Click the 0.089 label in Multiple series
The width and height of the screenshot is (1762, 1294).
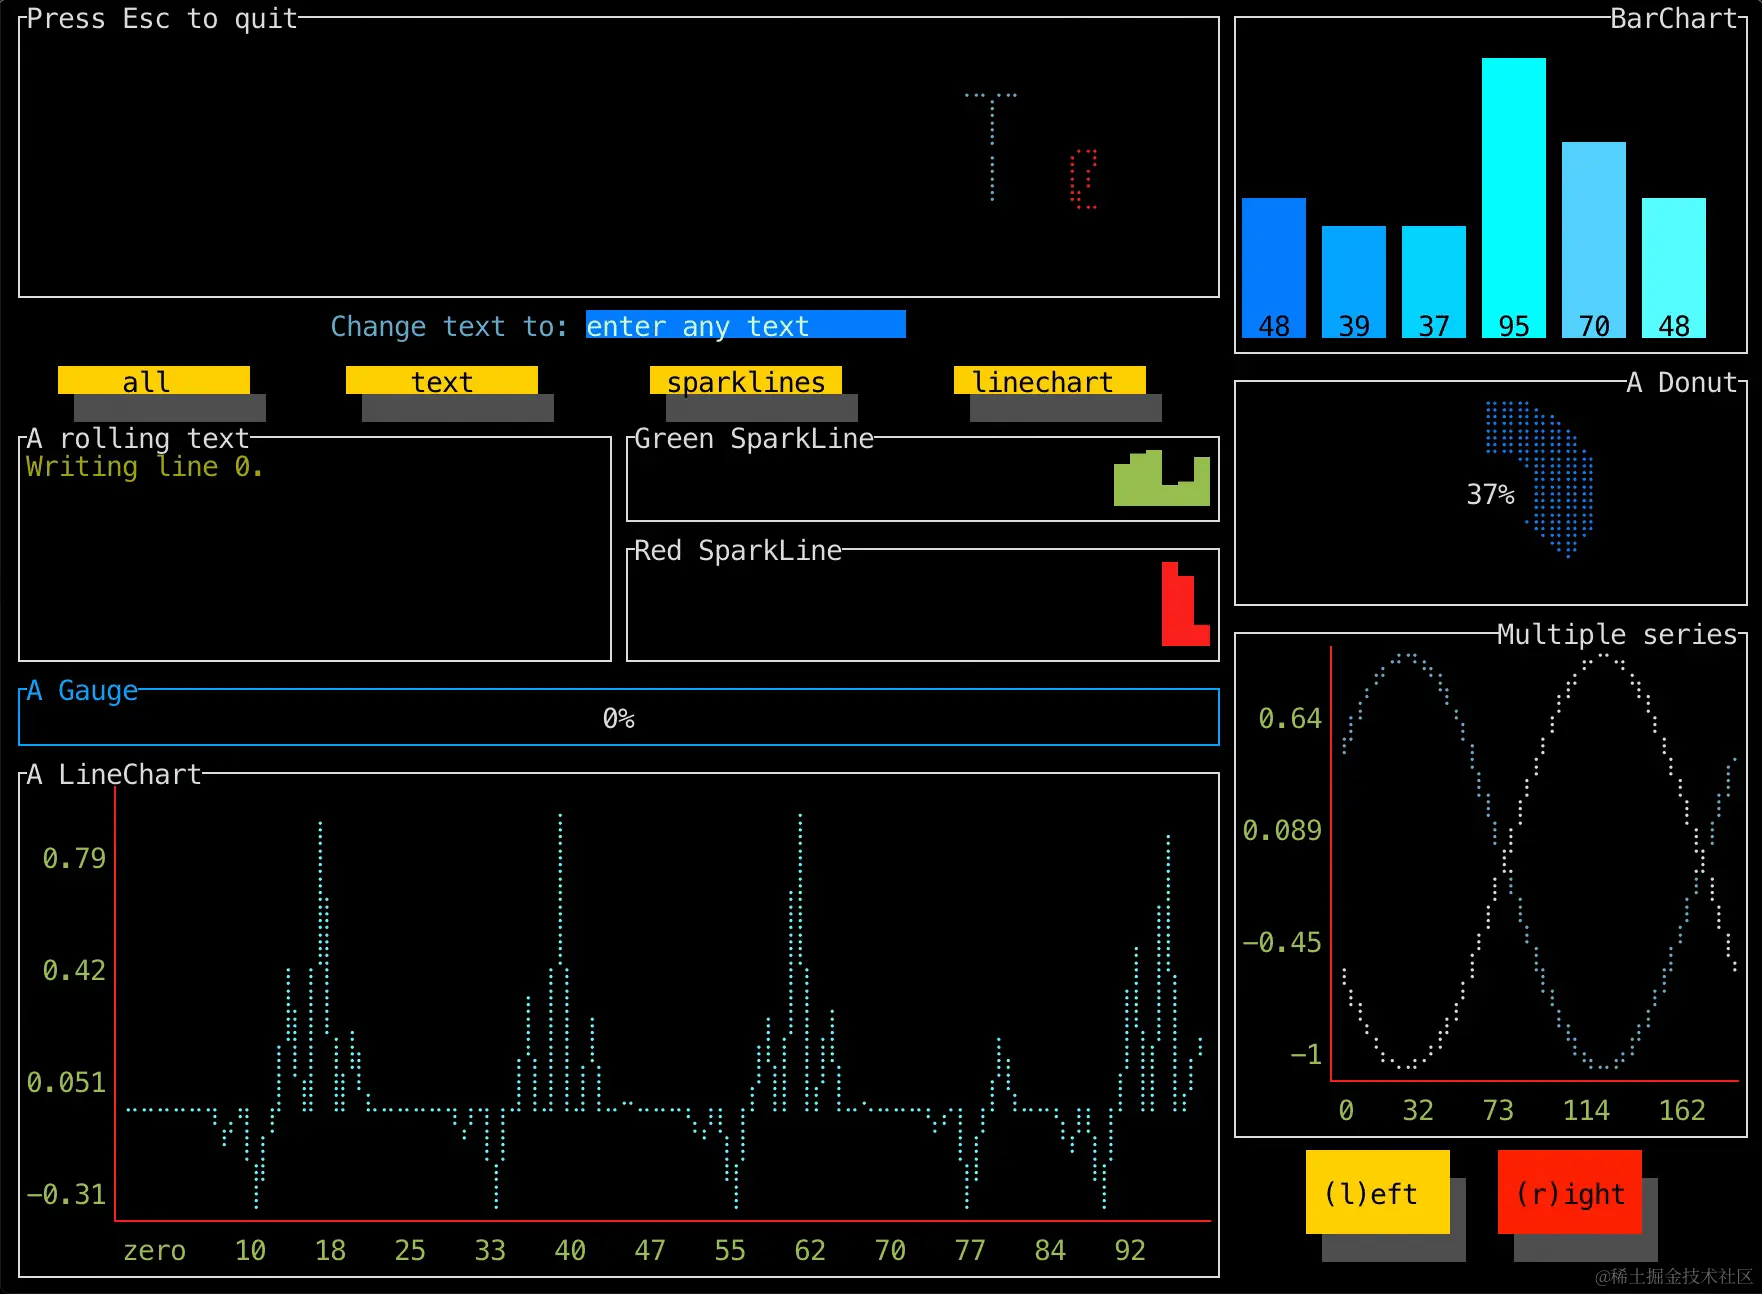click(x=1282, y=830)
